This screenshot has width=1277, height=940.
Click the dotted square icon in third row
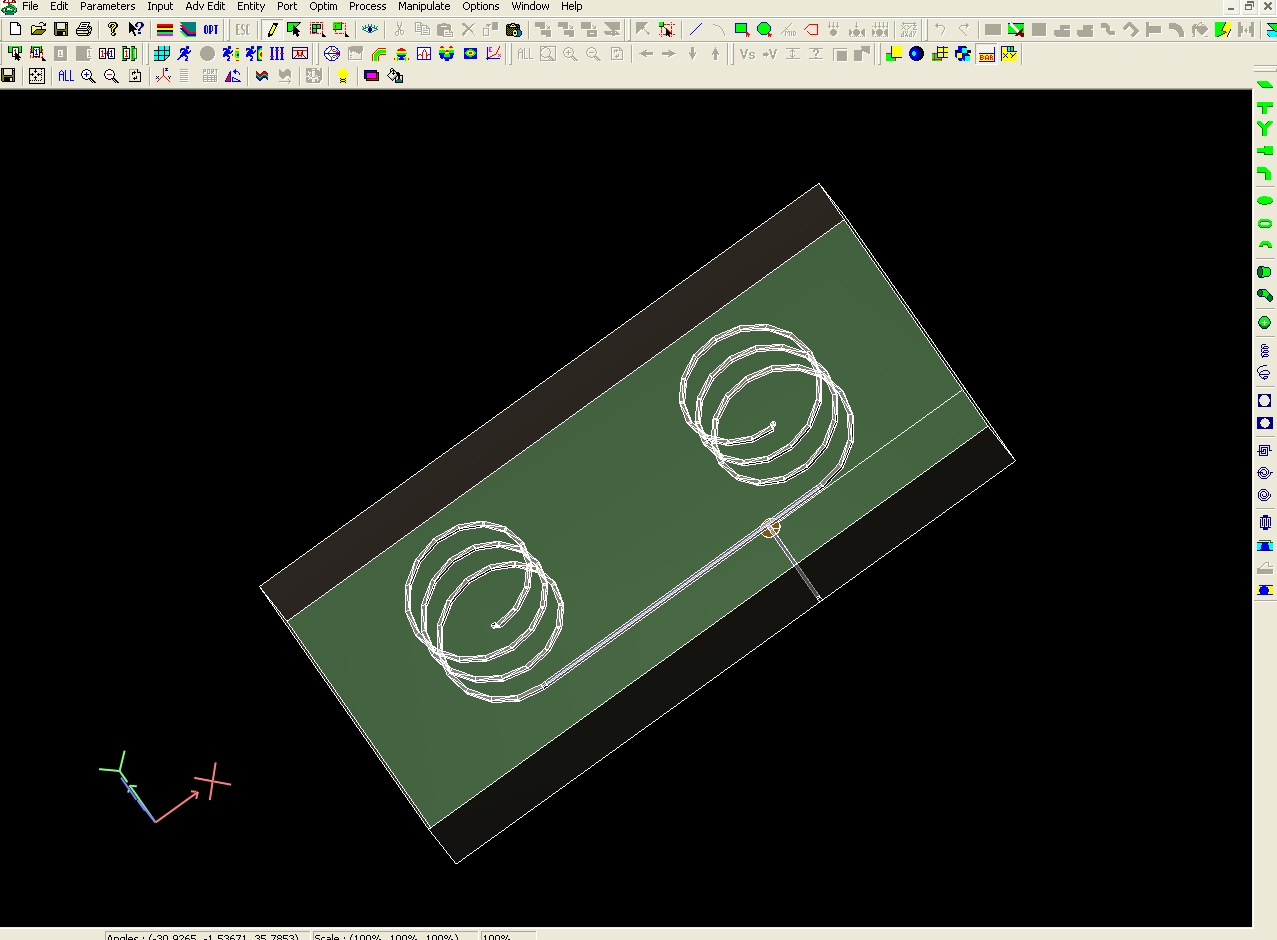(37, 76)
